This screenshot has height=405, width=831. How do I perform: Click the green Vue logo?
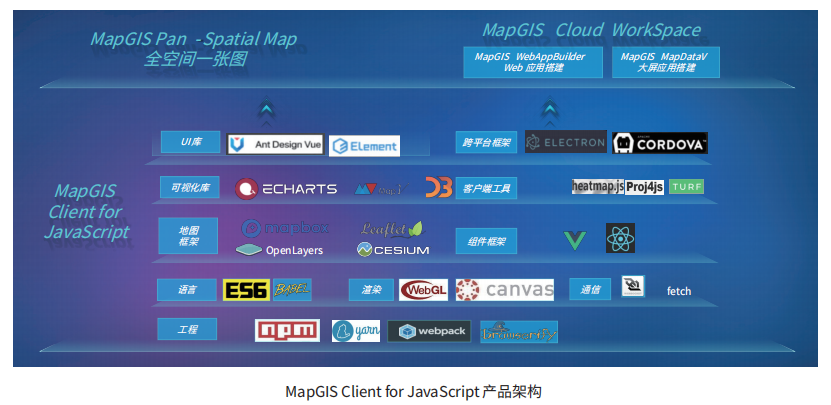[575, 240]
